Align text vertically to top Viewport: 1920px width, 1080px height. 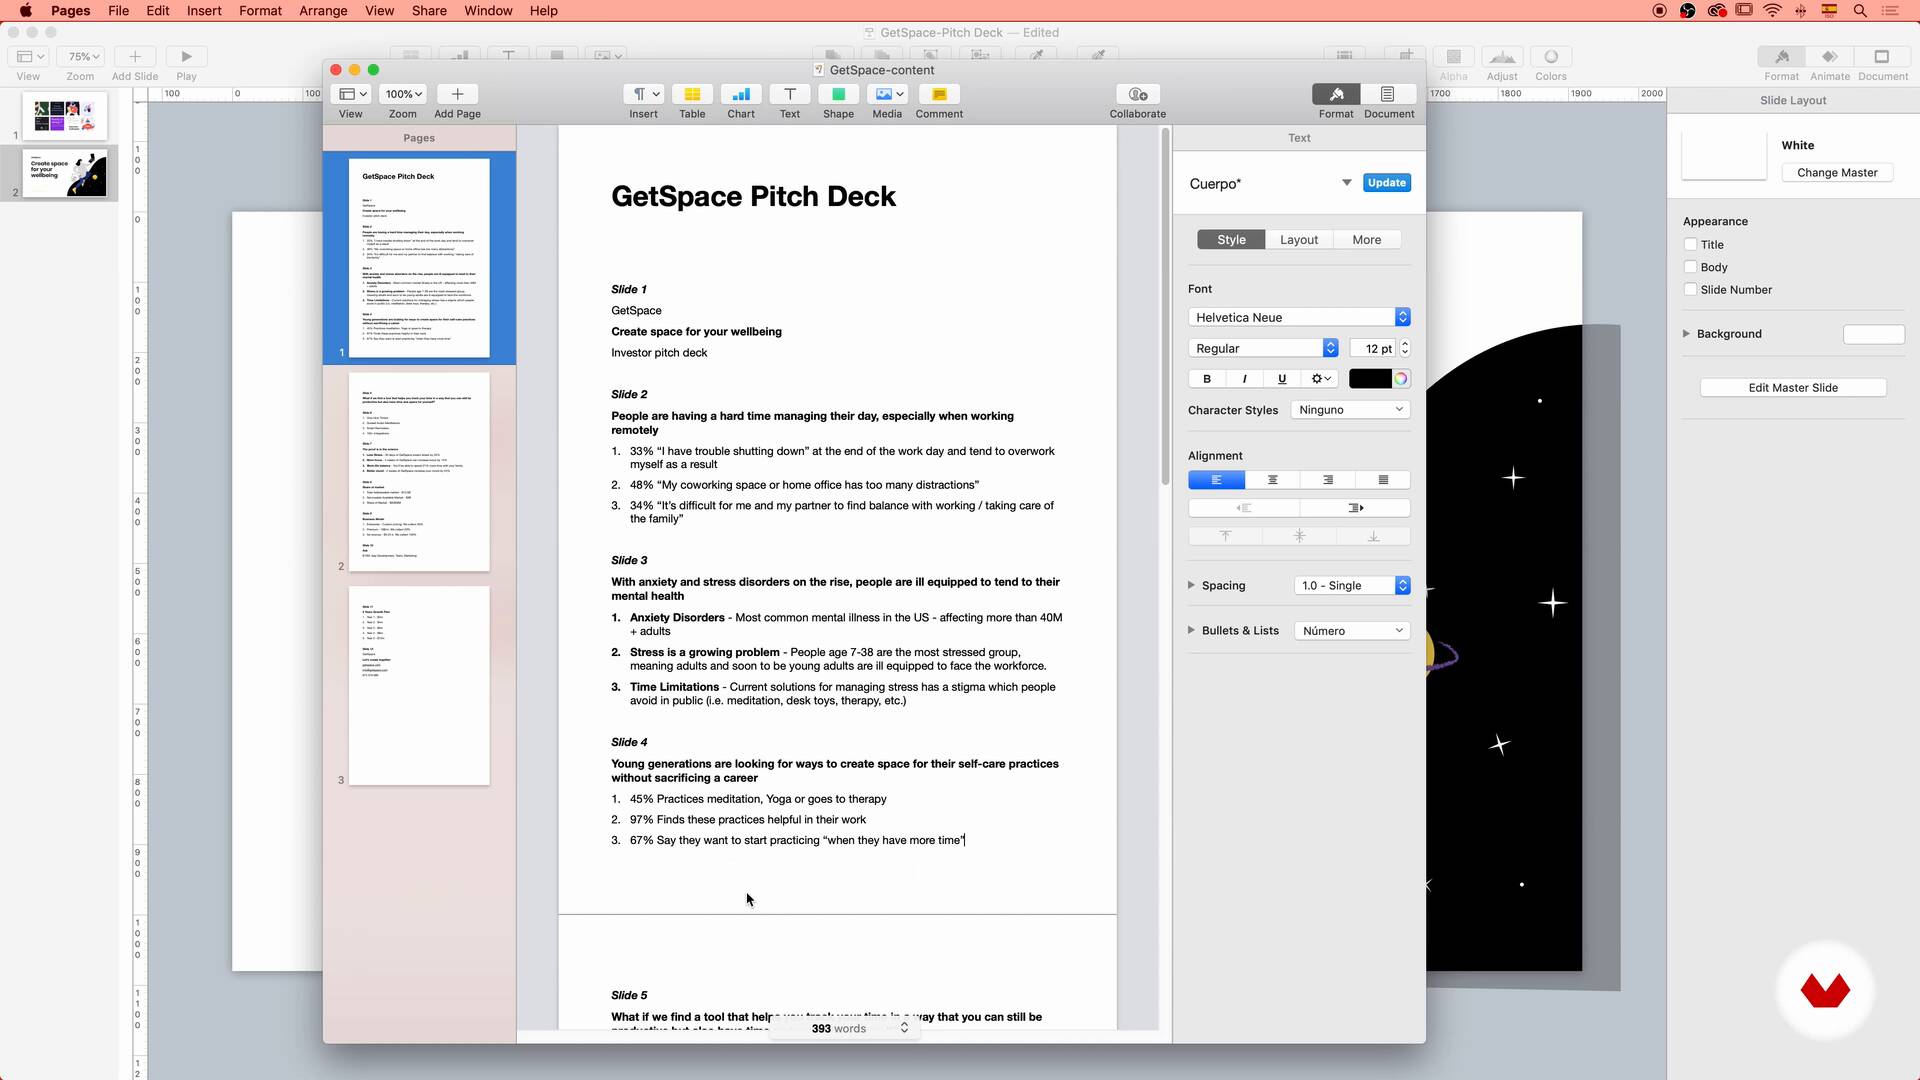point(1225,536)
